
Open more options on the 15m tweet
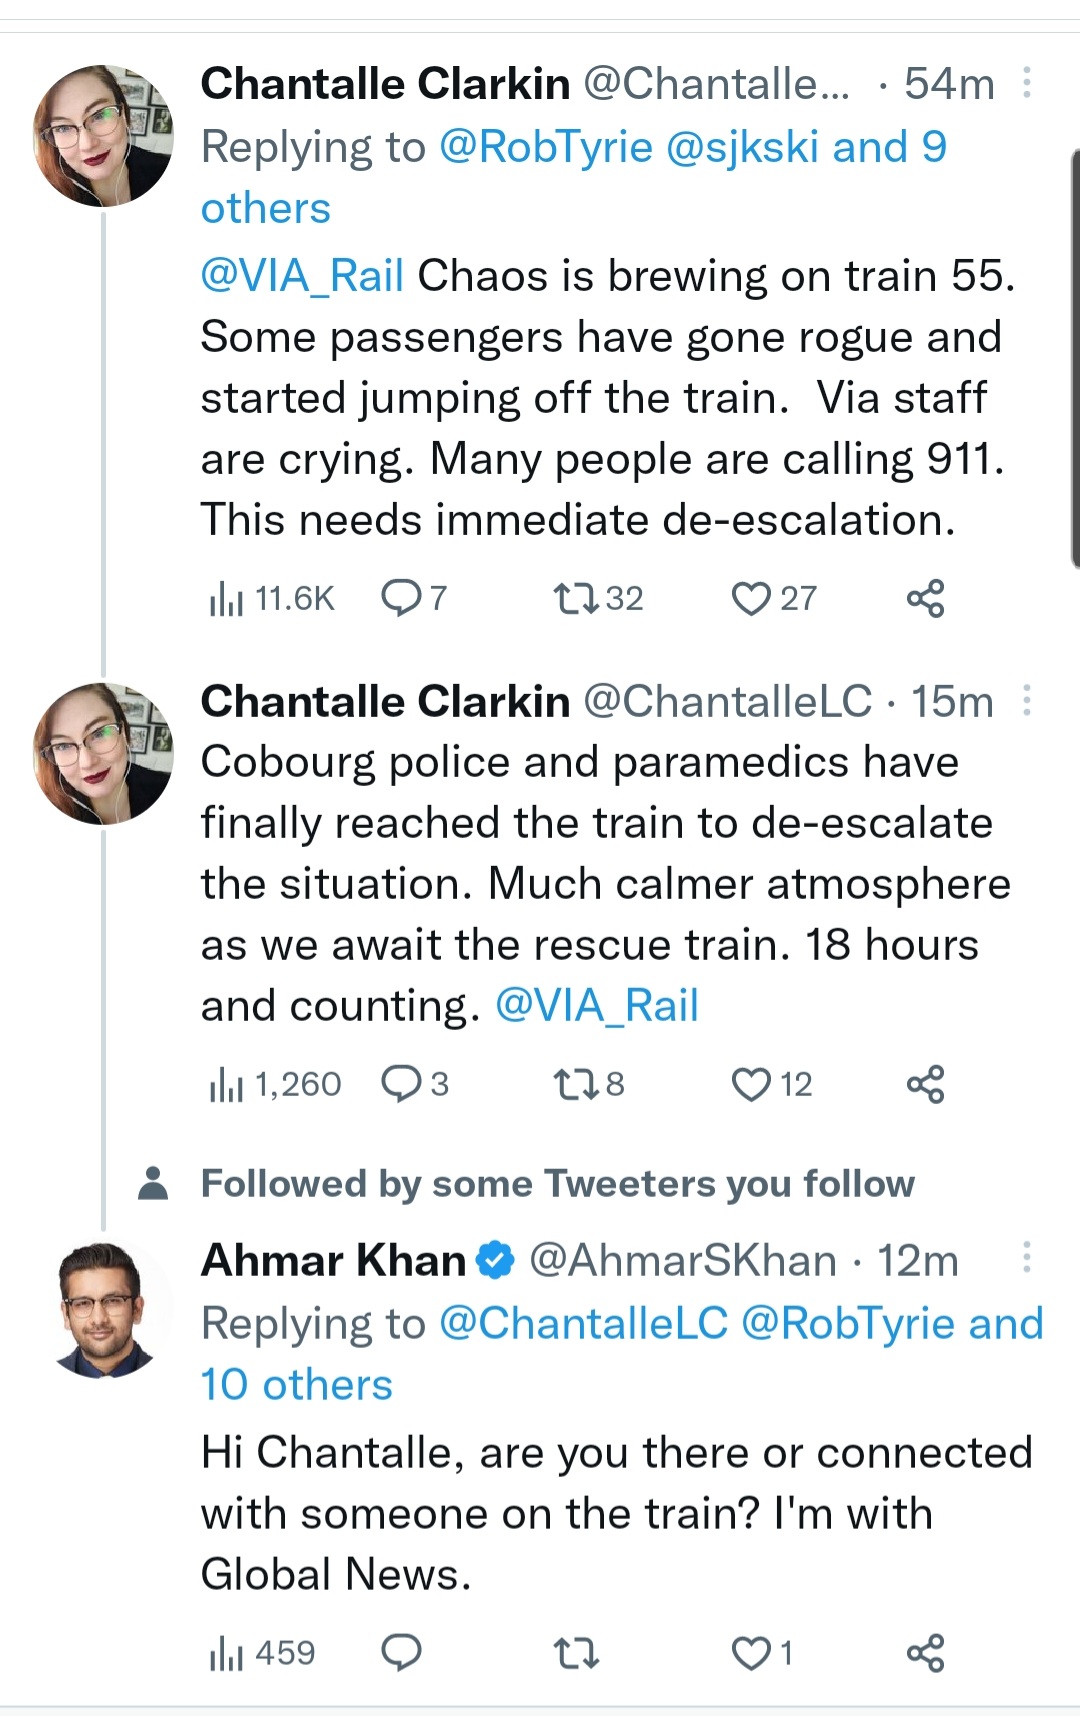coord(1026,701)
